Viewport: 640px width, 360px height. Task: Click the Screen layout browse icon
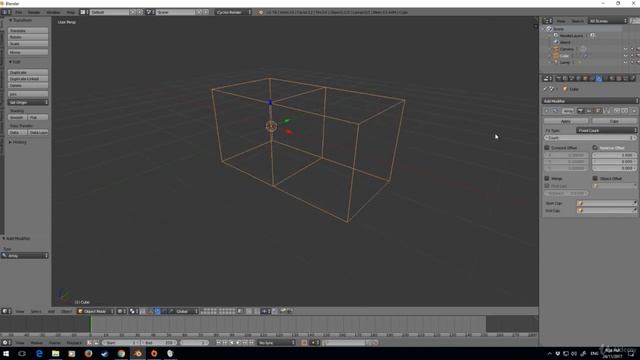[x=83, y=12]
